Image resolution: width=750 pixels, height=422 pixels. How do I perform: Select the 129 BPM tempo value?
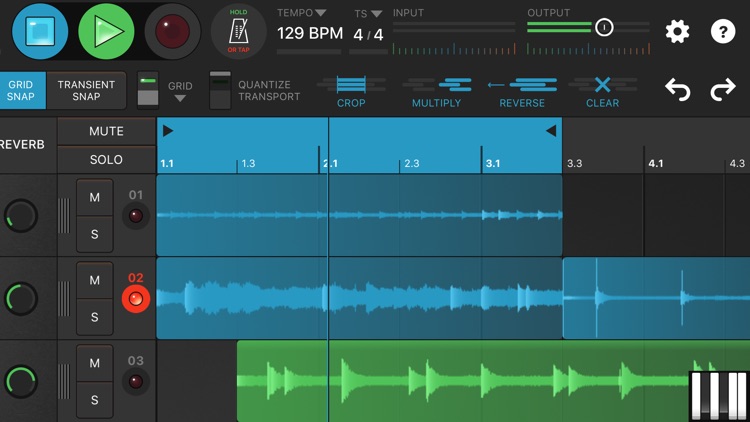[310, 33]
